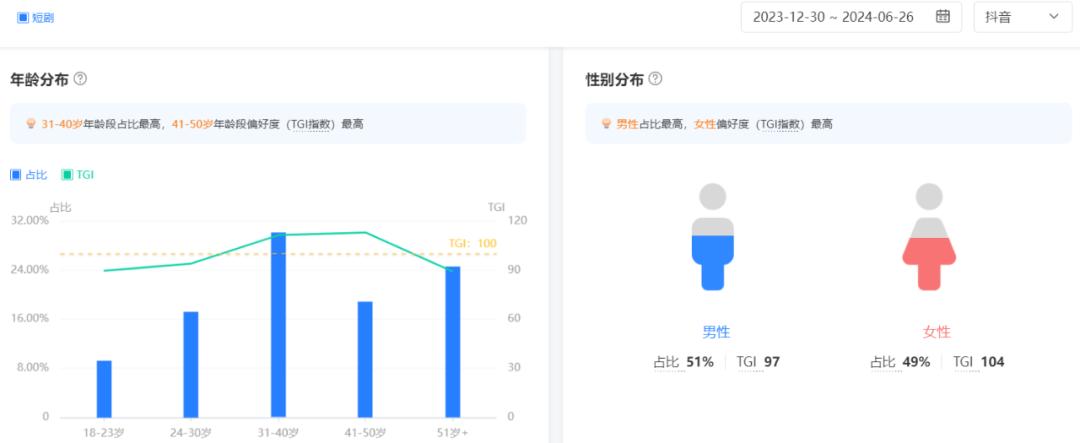Click the 性别分布 section title

614,80
